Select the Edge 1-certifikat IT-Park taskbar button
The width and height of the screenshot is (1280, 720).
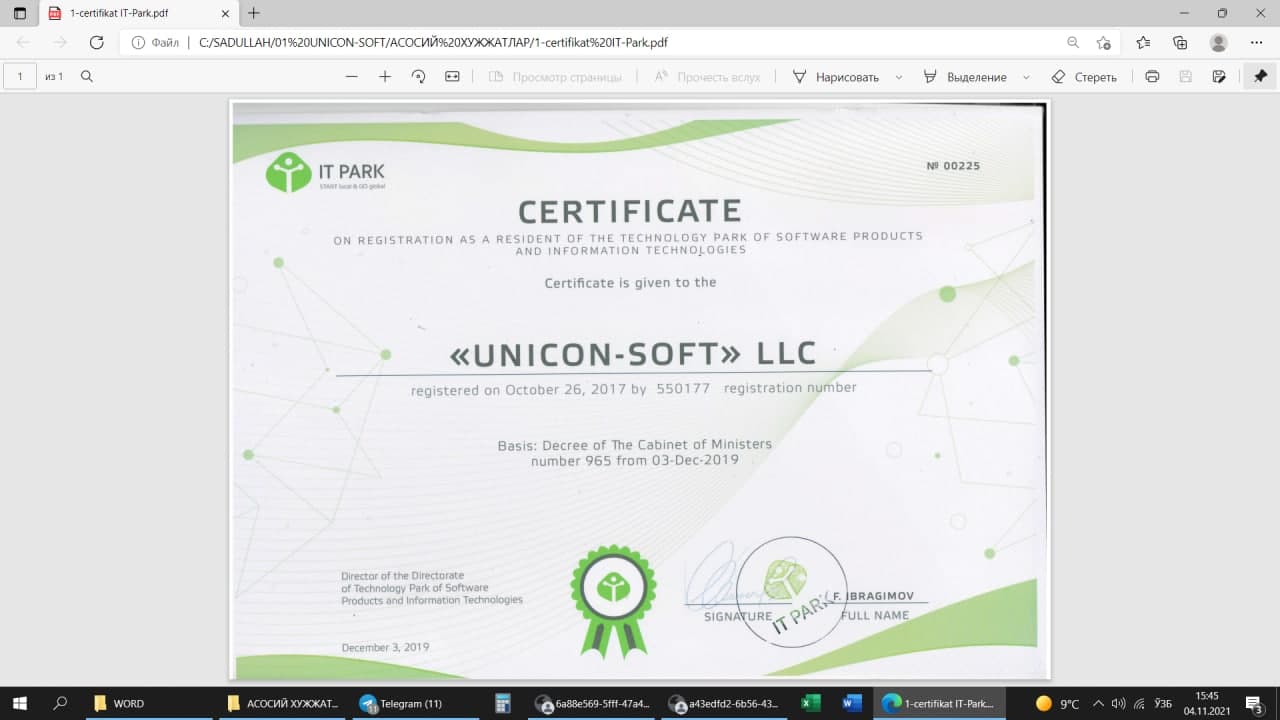coord(940,703)
